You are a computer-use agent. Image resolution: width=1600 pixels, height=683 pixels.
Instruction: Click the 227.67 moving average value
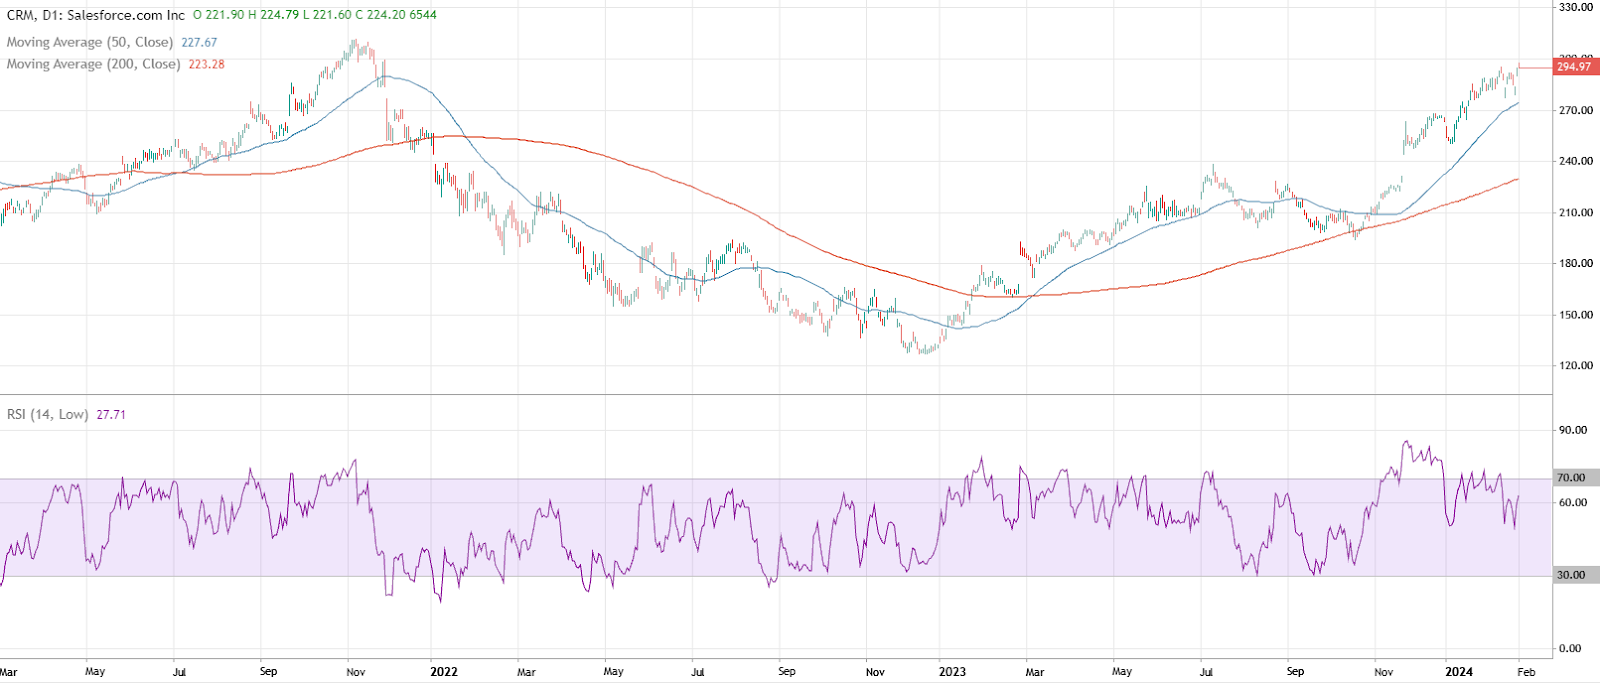coord(199,43)
